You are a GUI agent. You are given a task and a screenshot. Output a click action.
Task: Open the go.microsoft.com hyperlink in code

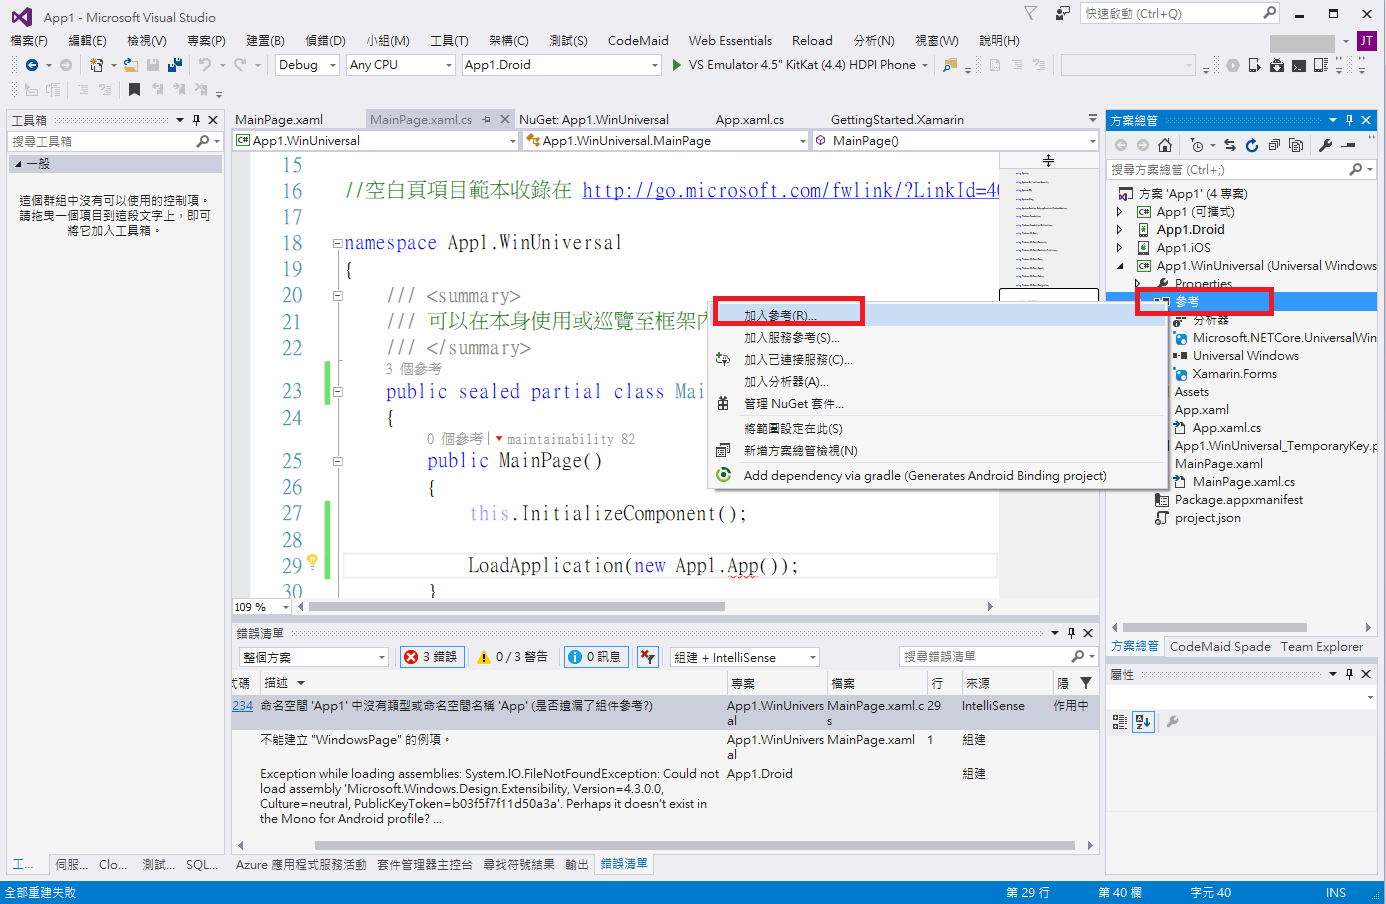pos(791,190)
